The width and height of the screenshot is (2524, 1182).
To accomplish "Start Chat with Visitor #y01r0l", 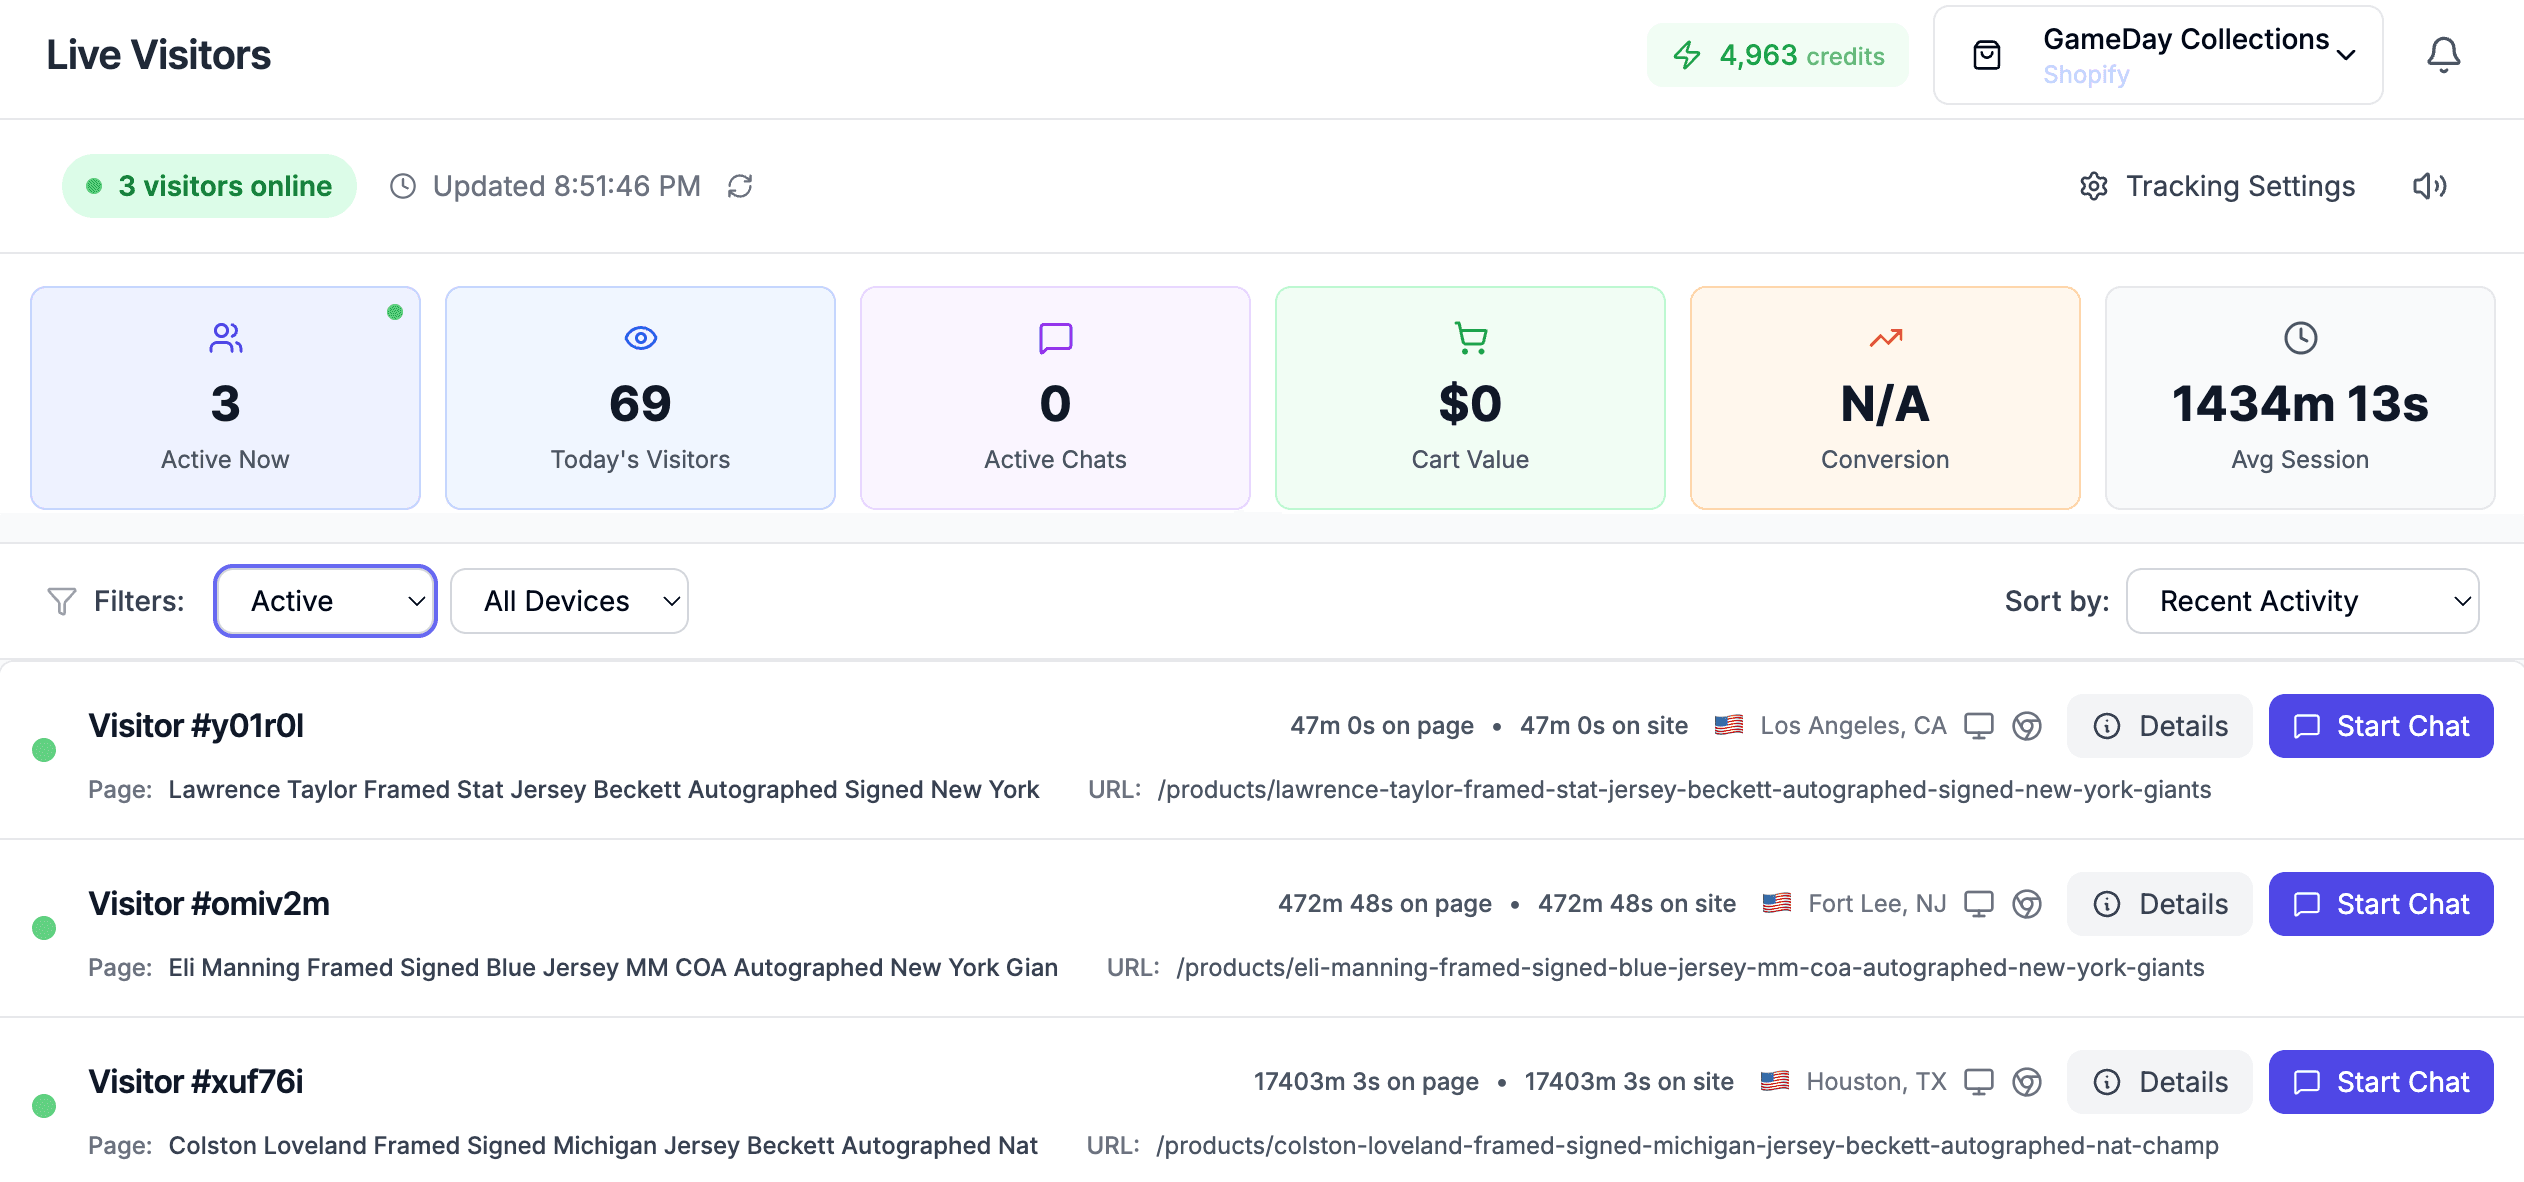I will (x=2381, y=726).
